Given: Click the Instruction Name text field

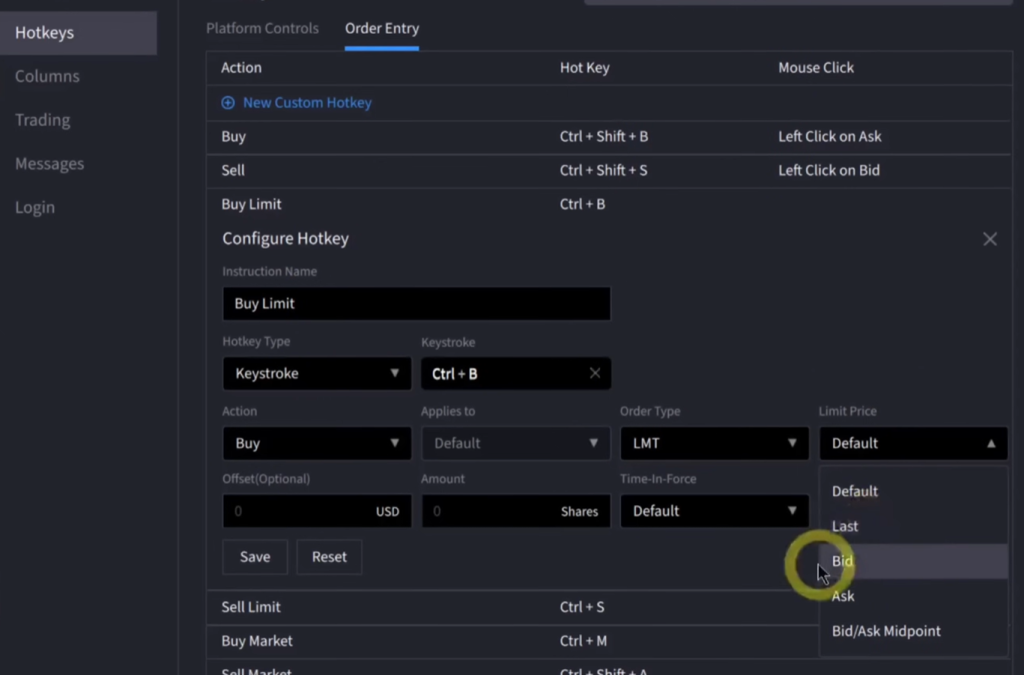Looking at the screenshot, I should [x=415, y=303].
